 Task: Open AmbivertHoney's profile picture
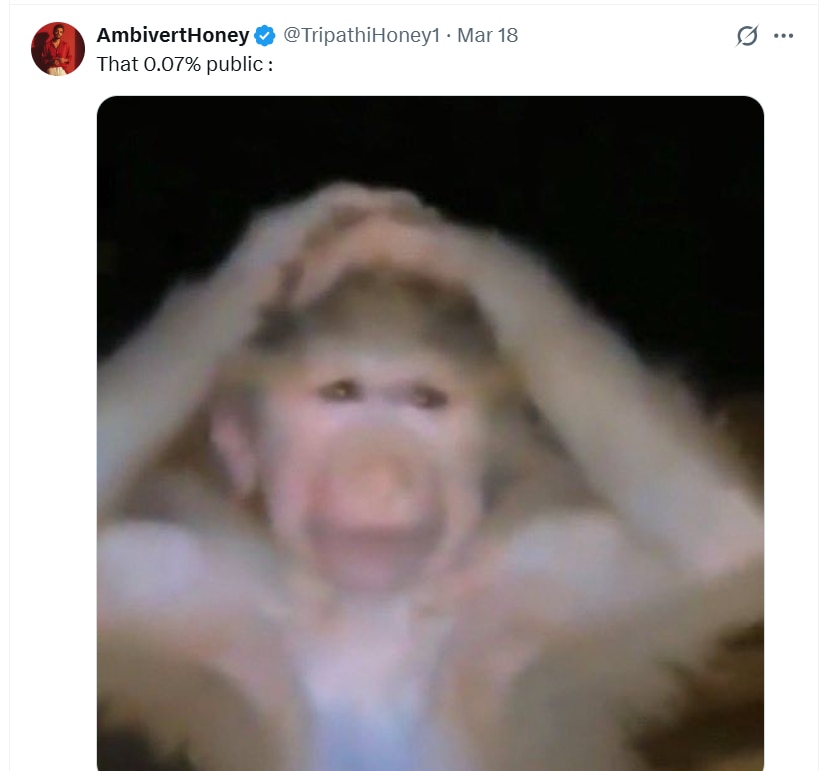point(58,48)
